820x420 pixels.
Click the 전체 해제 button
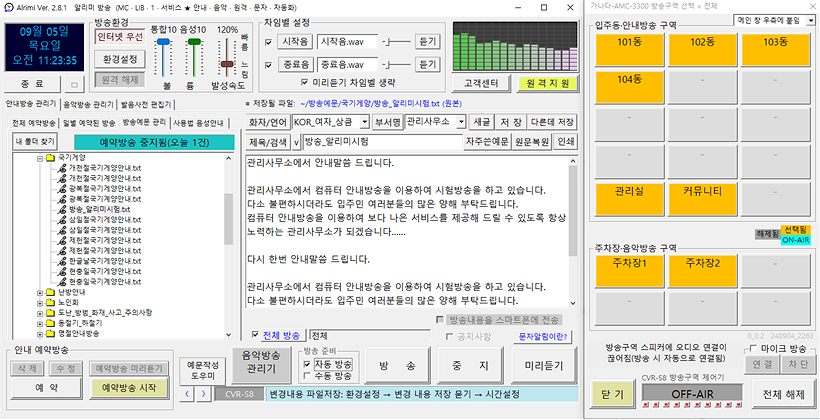point(783,394)
